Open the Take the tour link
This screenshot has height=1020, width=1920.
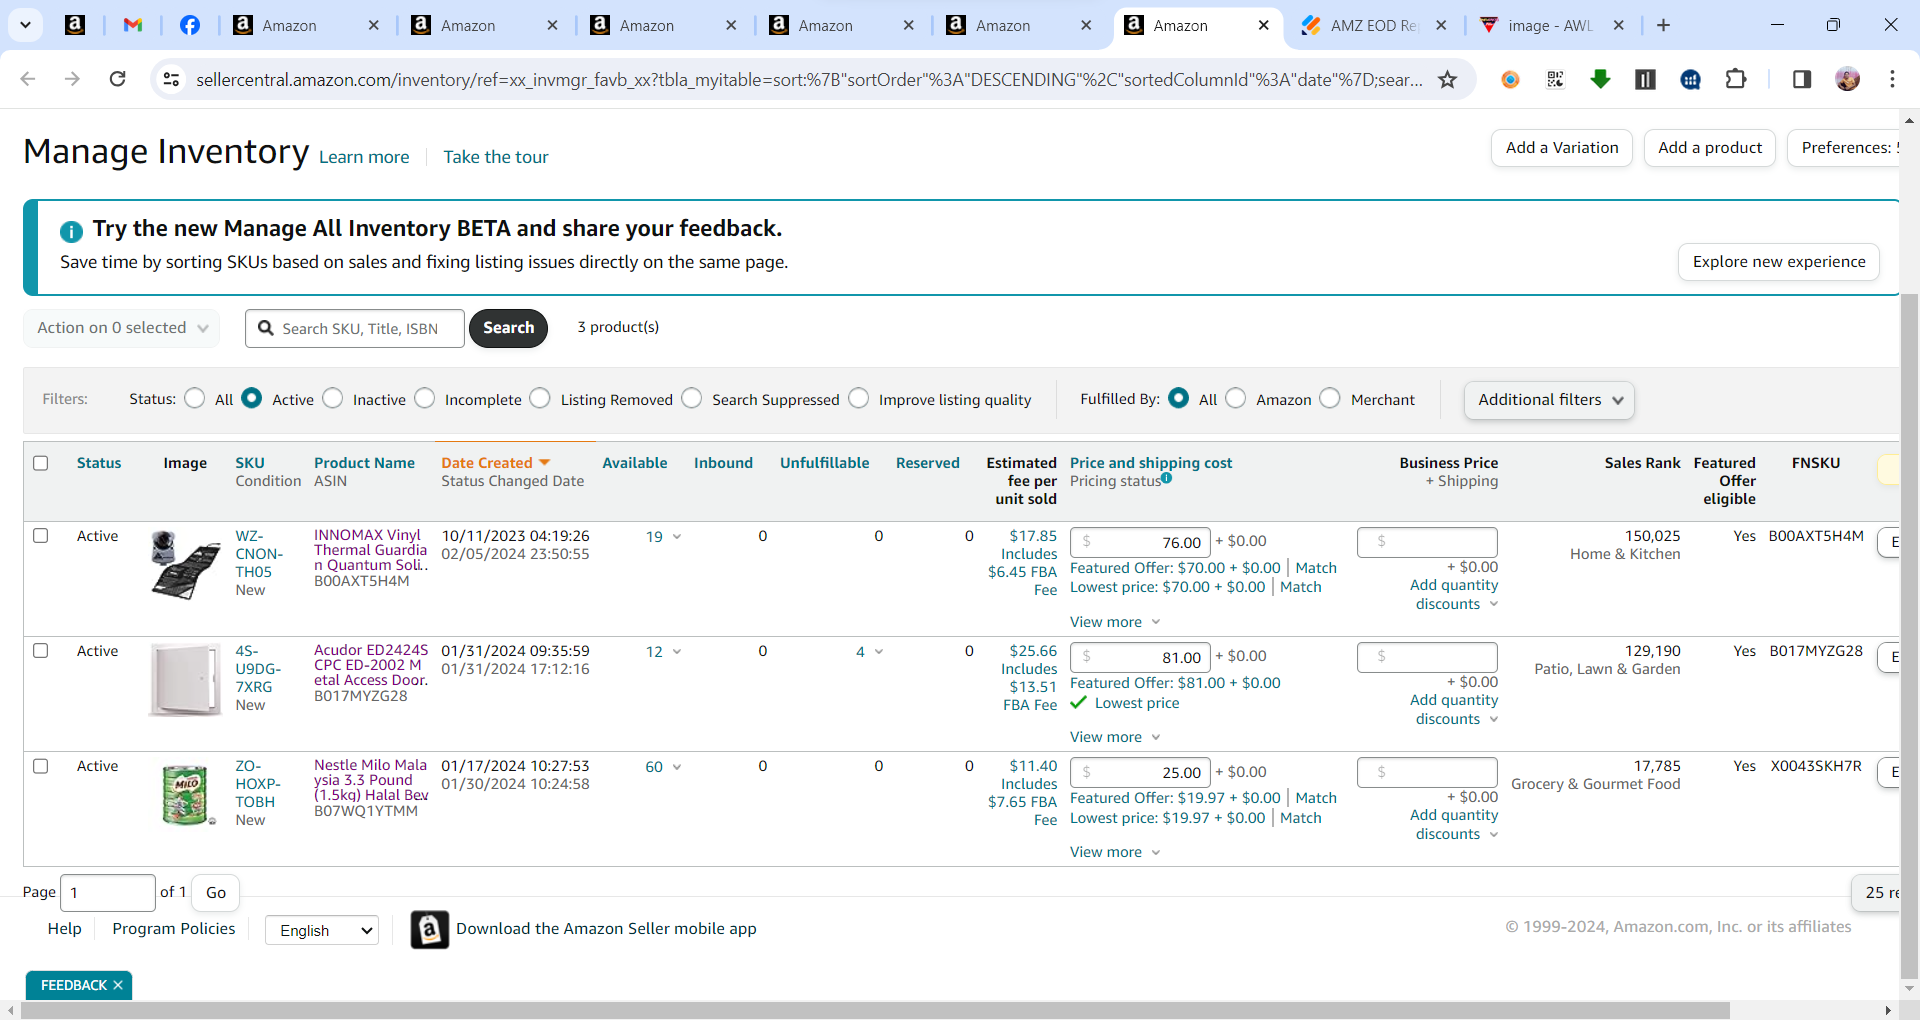point(496,157)
